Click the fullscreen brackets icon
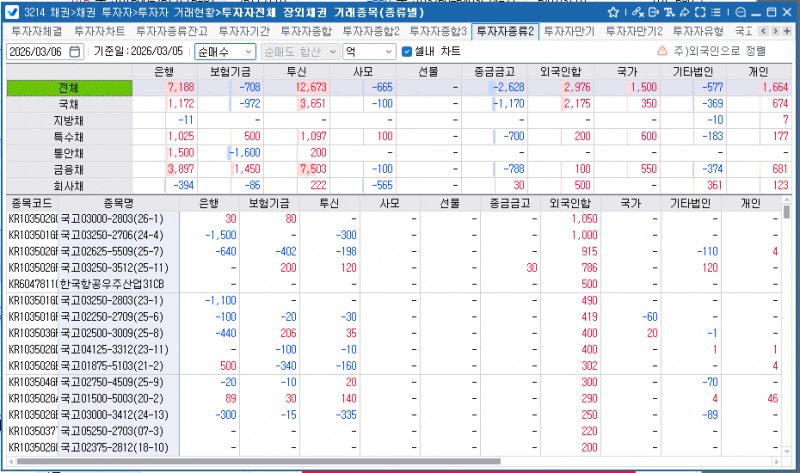 (701, 12)
